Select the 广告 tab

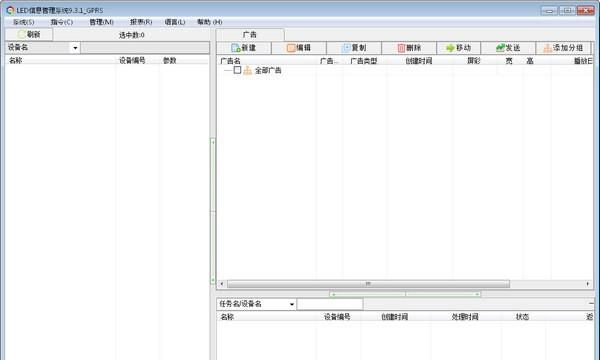pyautogui.click(x=250, y=34)
